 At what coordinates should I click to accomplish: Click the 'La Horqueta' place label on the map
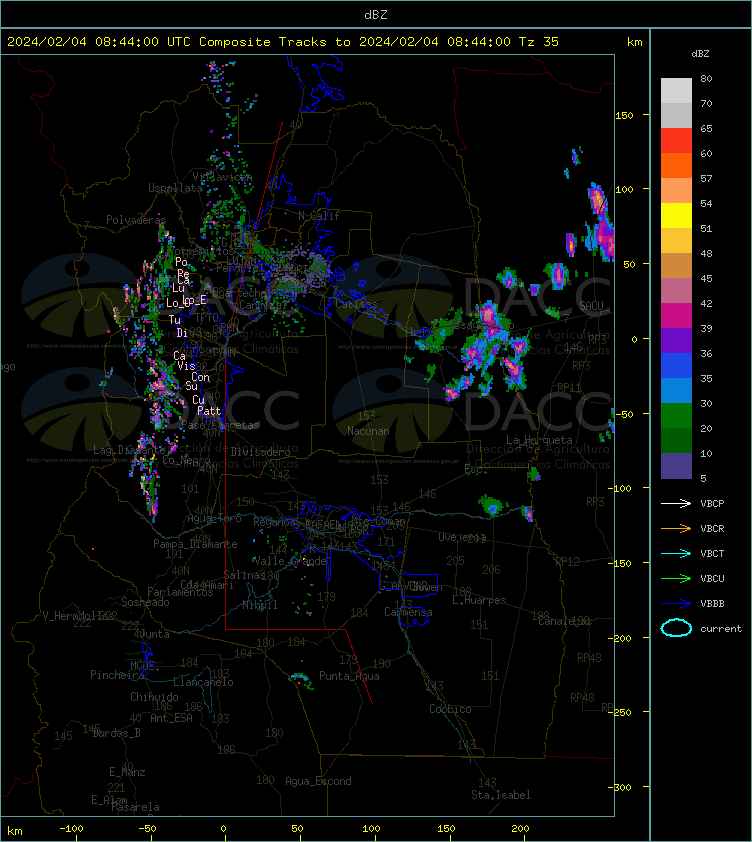coord(539,440)
